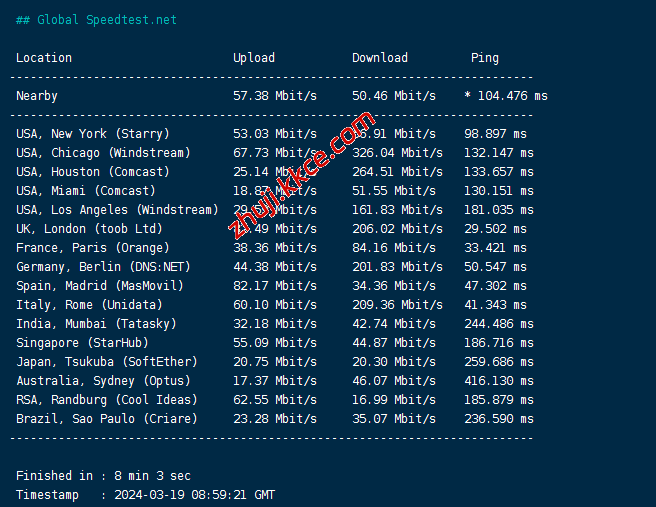This screenshot has width=656, height=507.
Task: Click USA, Chicago (Windstream) location text
Action: click(x=103, y=153)
